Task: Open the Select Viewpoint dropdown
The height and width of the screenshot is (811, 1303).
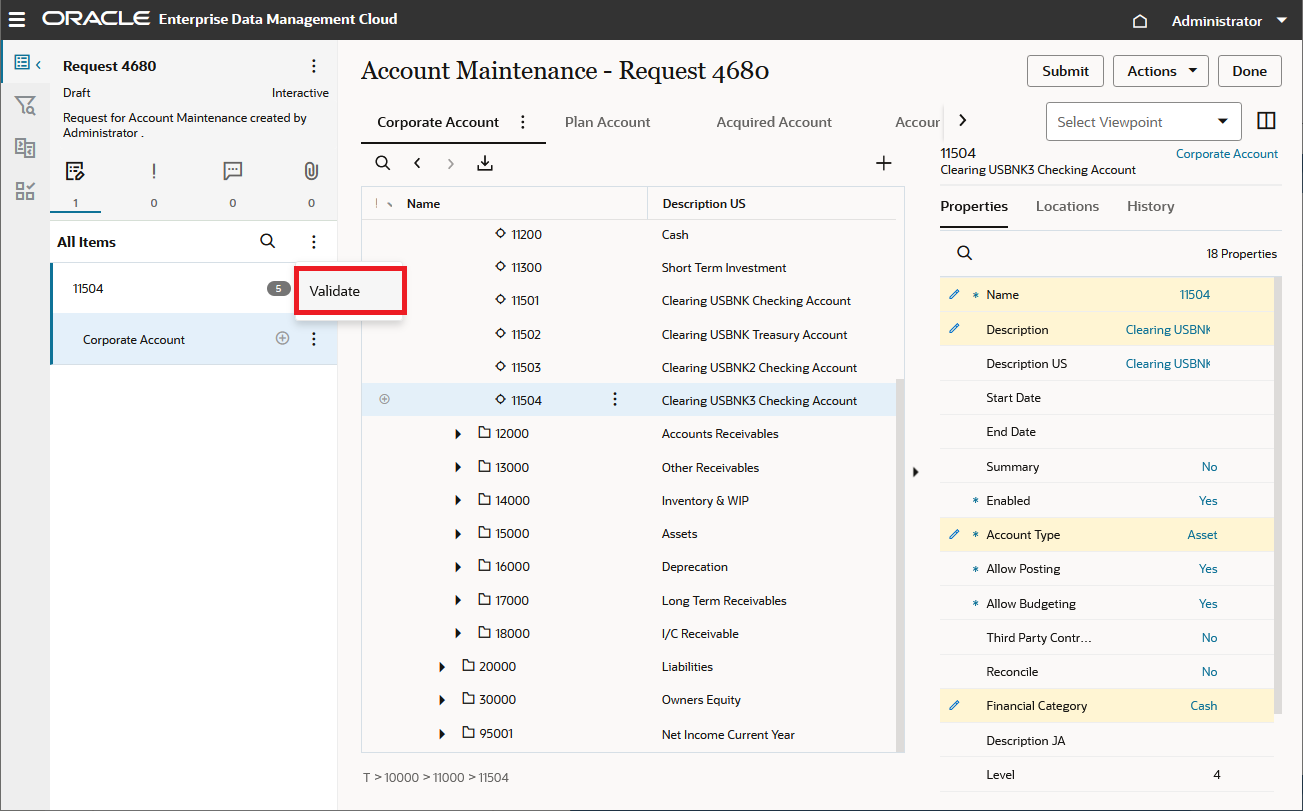Action: pos(1143,122)
